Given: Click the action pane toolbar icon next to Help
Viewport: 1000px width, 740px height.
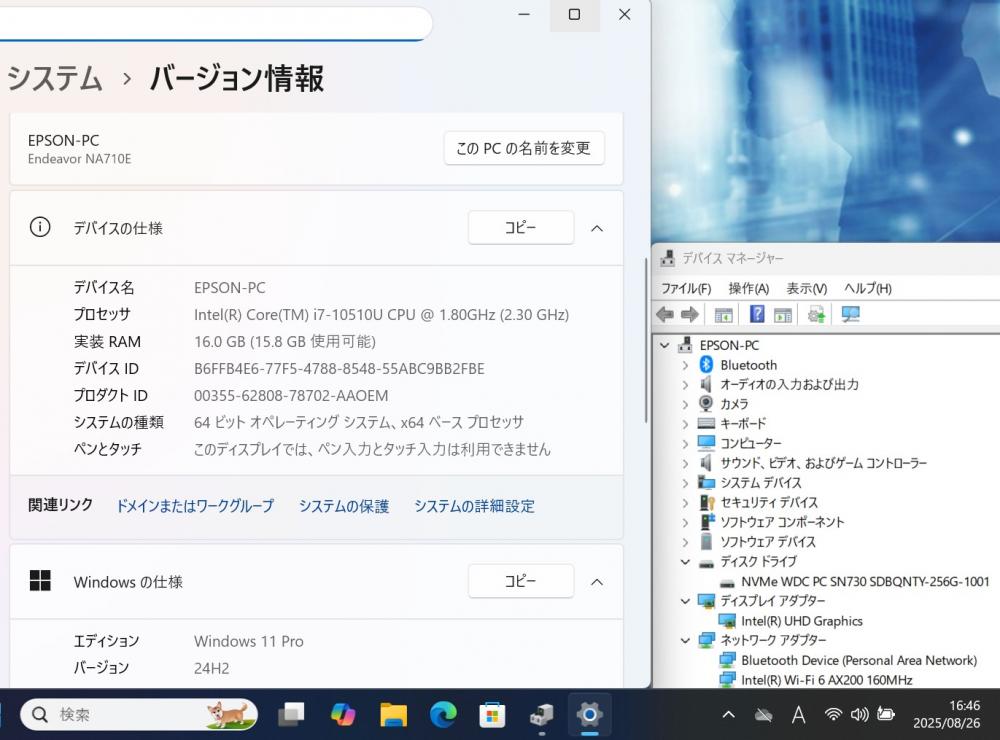Looking at the screenshot, I should coord(783,314).
